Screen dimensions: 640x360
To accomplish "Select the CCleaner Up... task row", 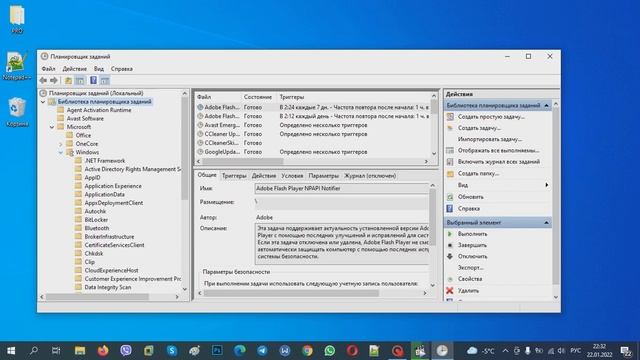I will tap(313, 134).
